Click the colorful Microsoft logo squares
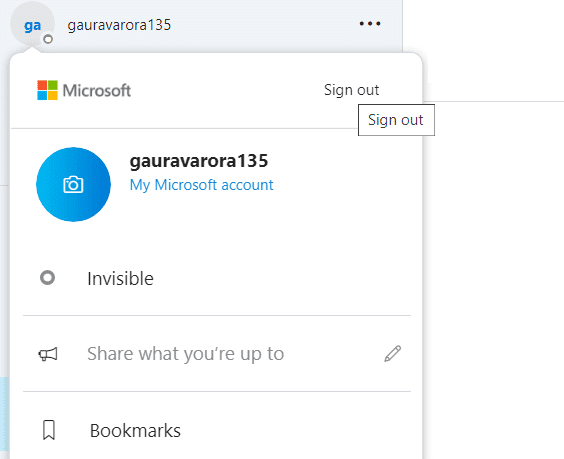Viewport: 564px width, 459px height. [47, 90]
